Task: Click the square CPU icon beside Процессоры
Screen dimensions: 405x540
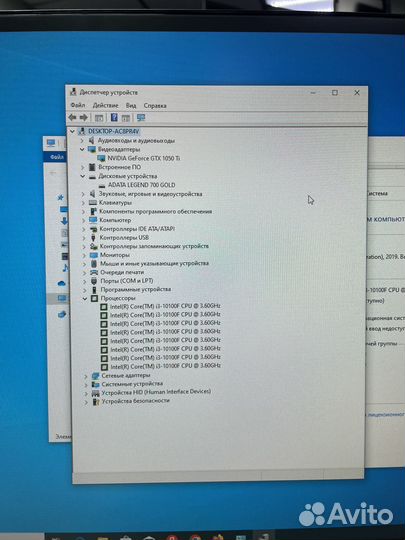Action: click(94, 298)
